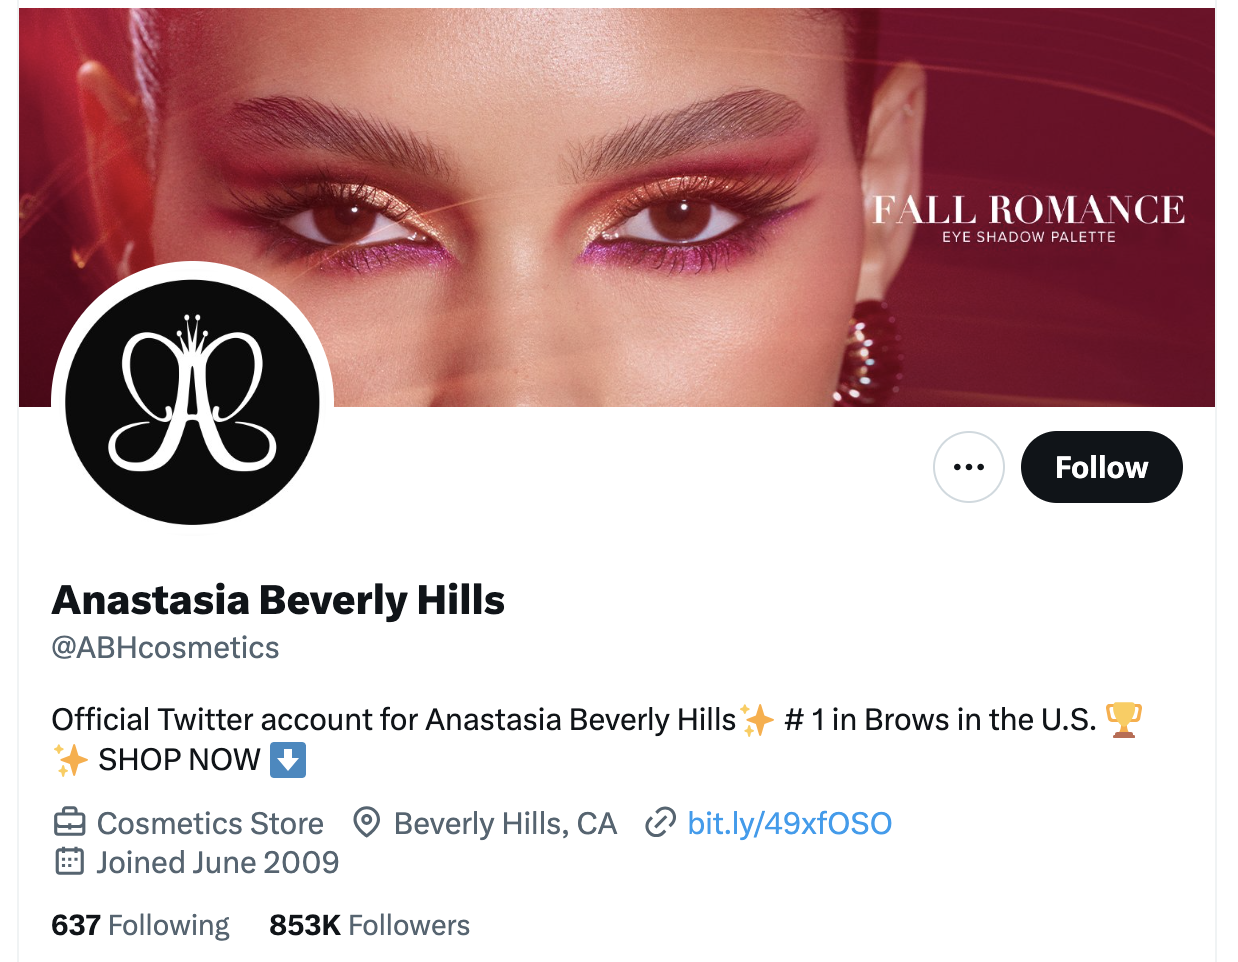This screenshot has height=962, width=1238.
Task: View the 853K Followers list
Action: 369,925
